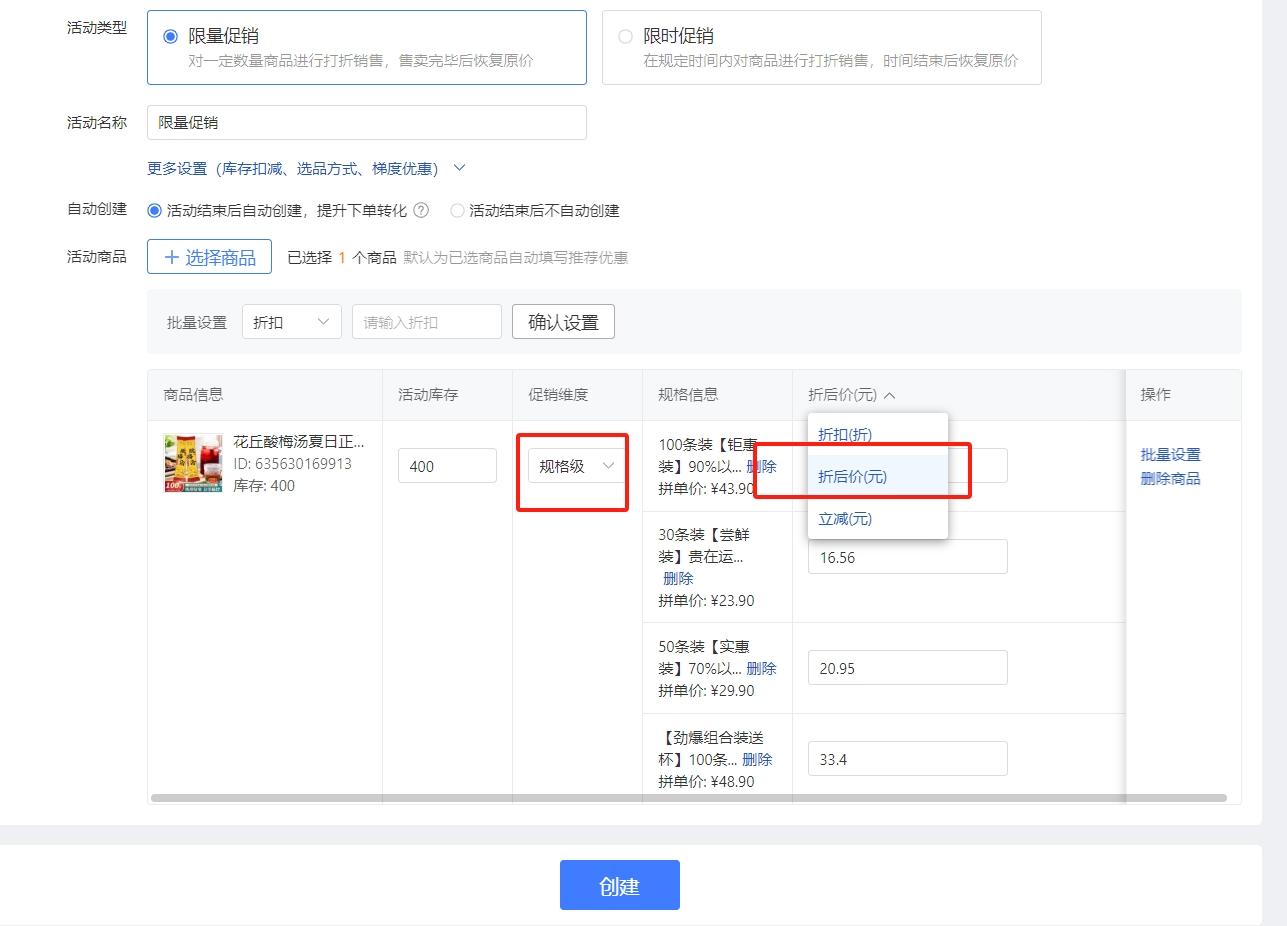Expand the 更多设置 settings section

(x=298, y=168)
